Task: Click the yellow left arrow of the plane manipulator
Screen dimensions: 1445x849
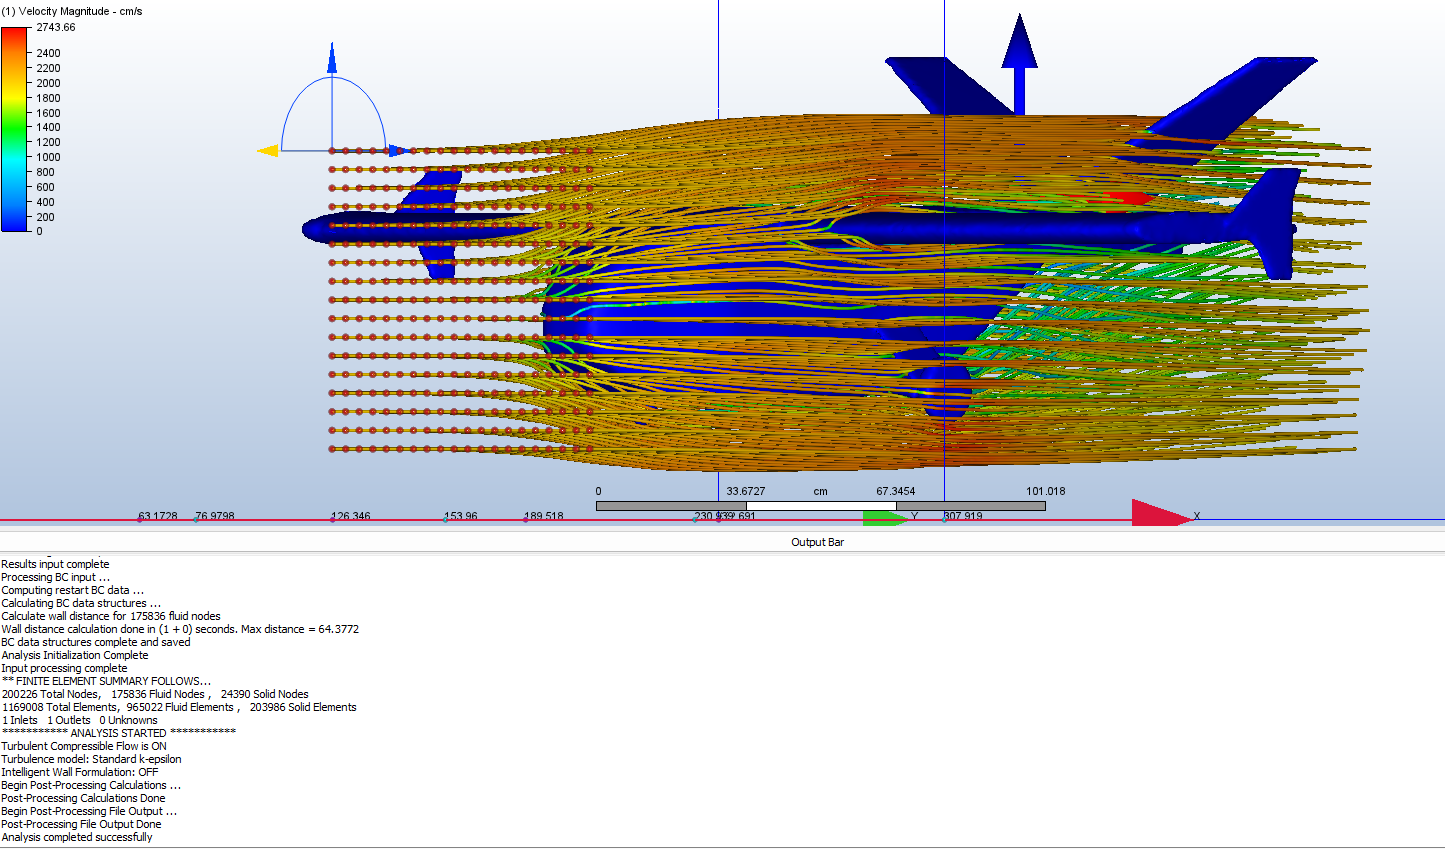Action: pyautogui.click(x=268, y=151)
